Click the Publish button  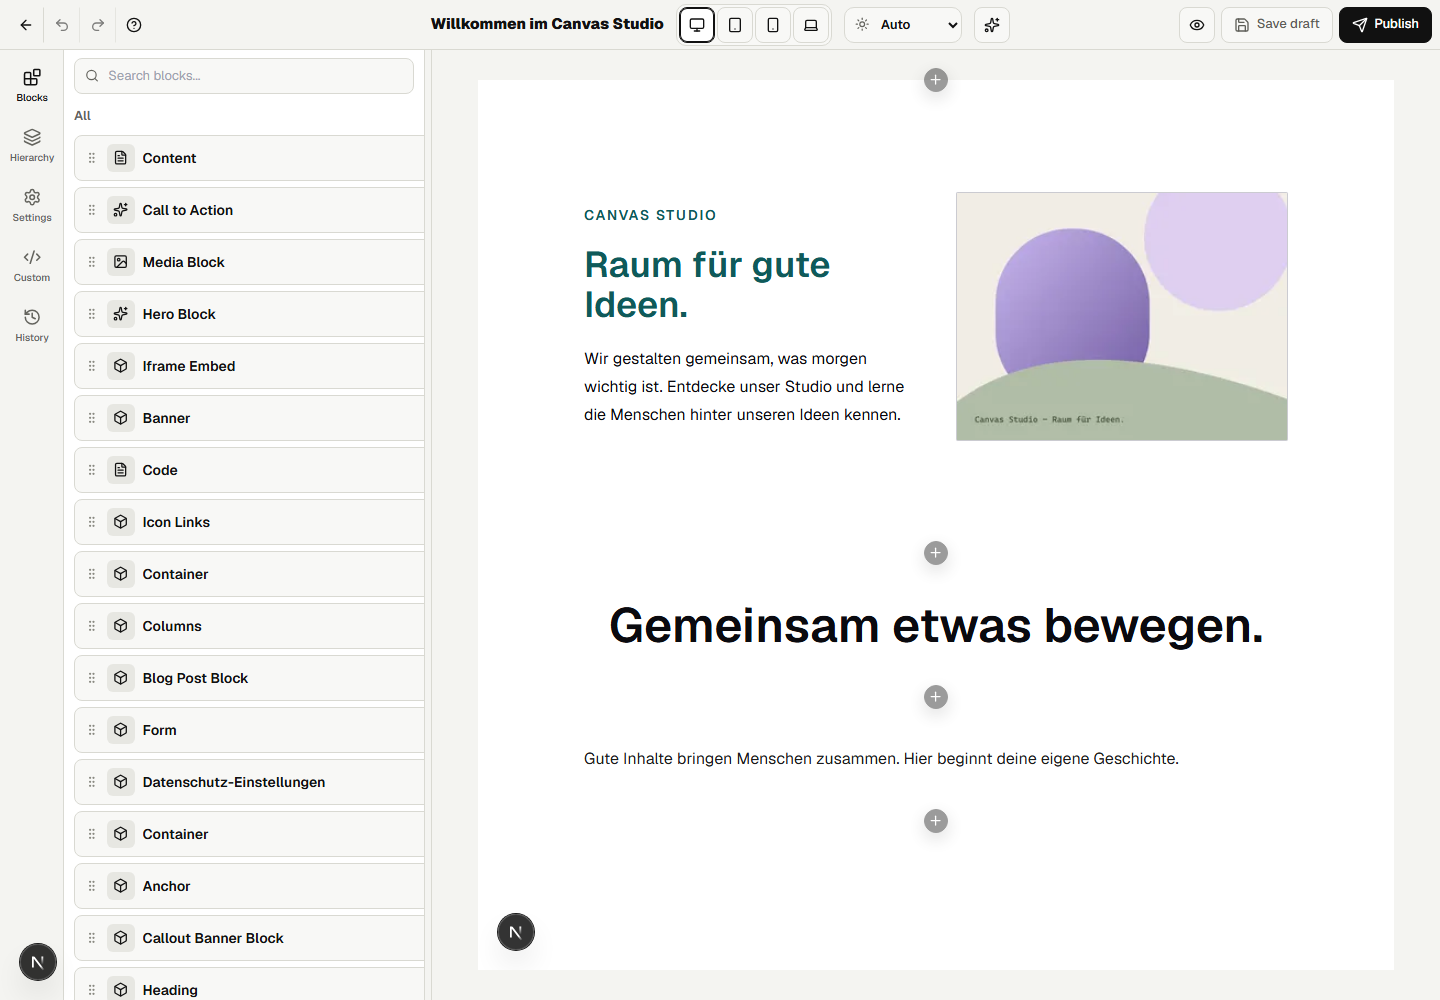pyautogui.click(x=1385, y=24)
